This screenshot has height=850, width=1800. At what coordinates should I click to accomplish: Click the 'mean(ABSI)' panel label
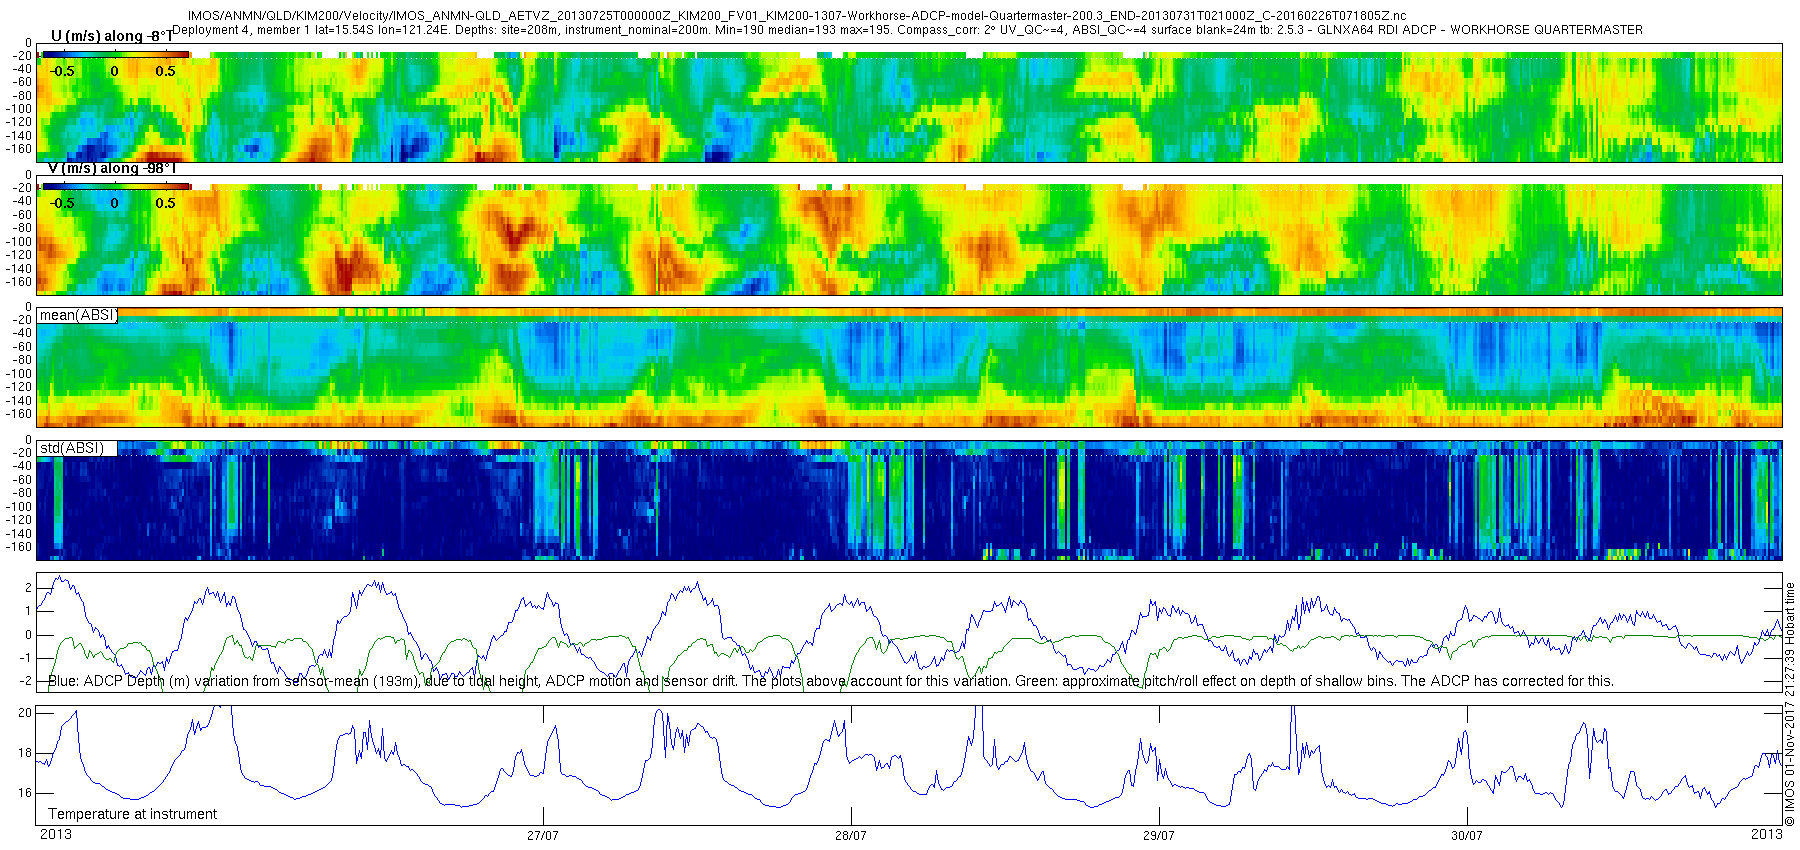pyautogui.click(x=78, y=315)
